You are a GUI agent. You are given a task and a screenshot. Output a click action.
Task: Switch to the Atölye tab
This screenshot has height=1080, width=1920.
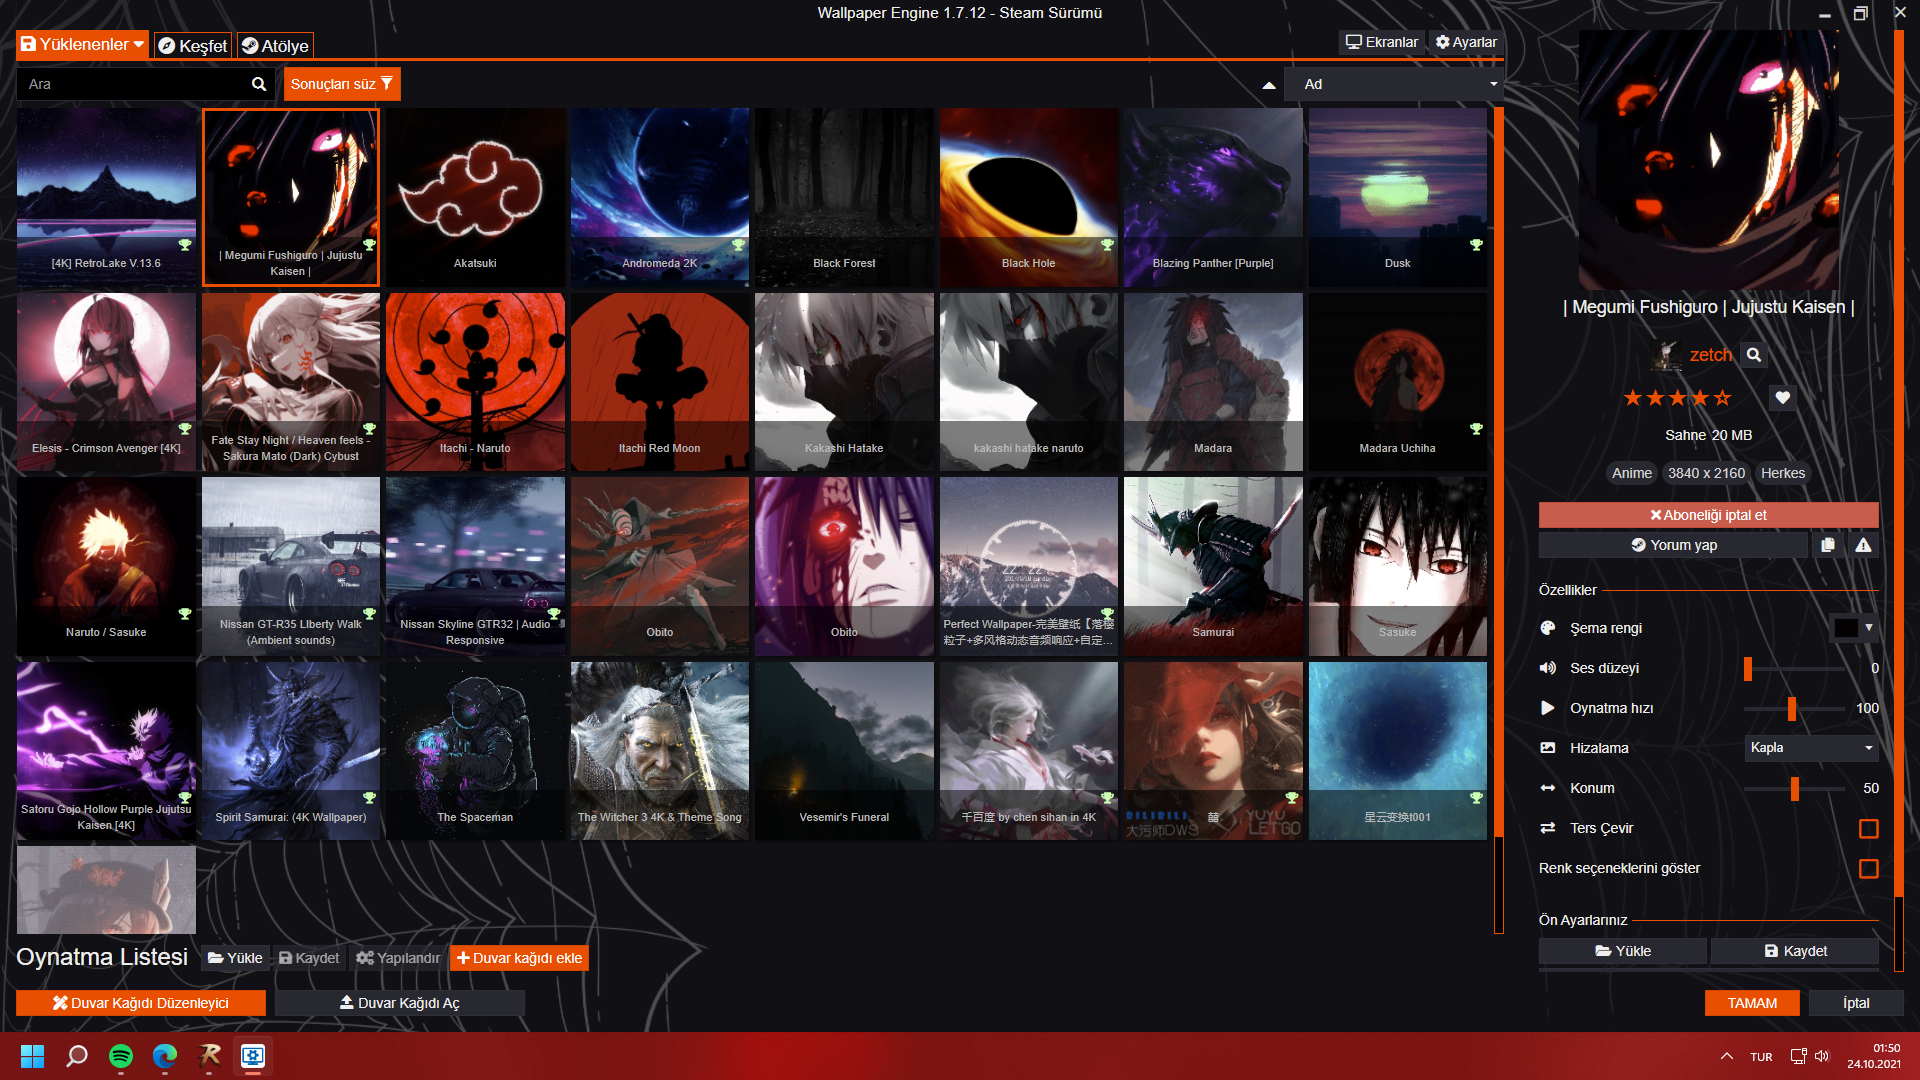pos(275,46)
